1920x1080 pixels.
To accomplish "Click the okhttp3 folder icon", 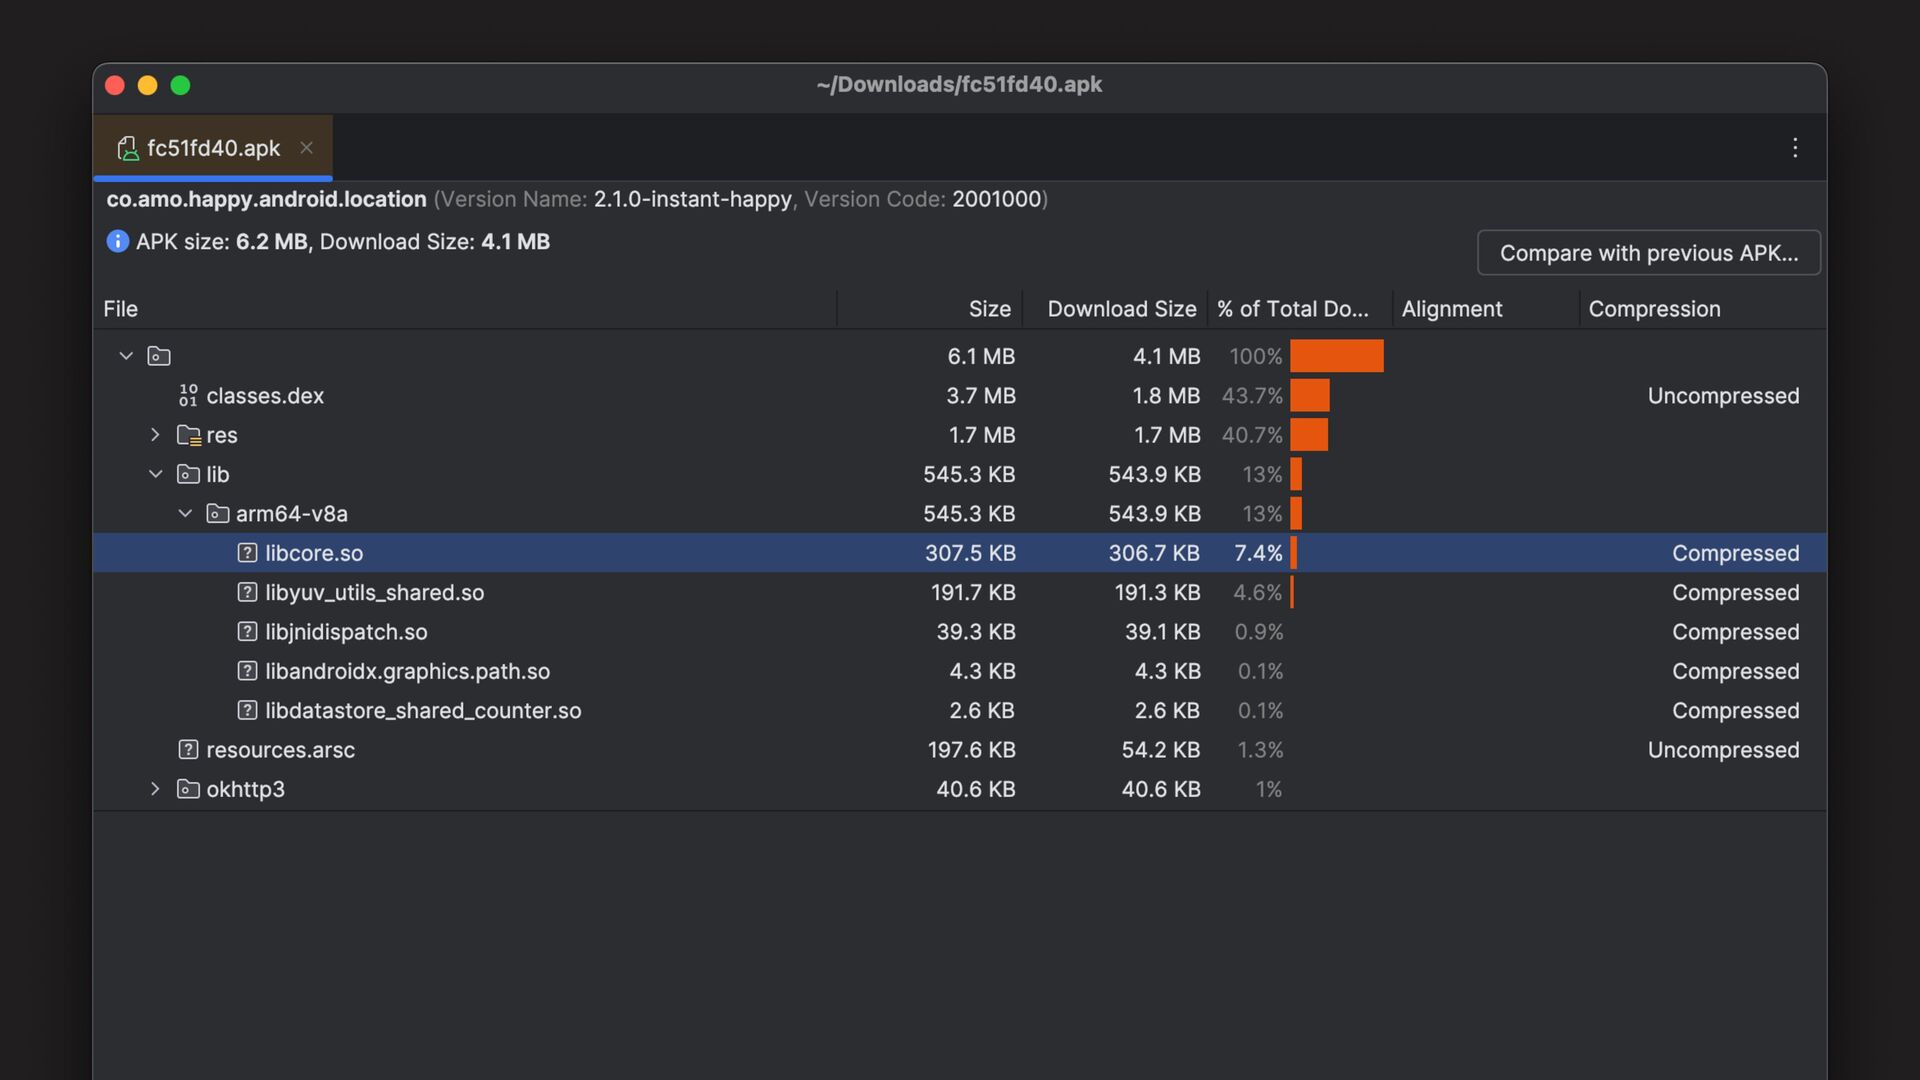I will pyautogui.click(x=188, y=789).
